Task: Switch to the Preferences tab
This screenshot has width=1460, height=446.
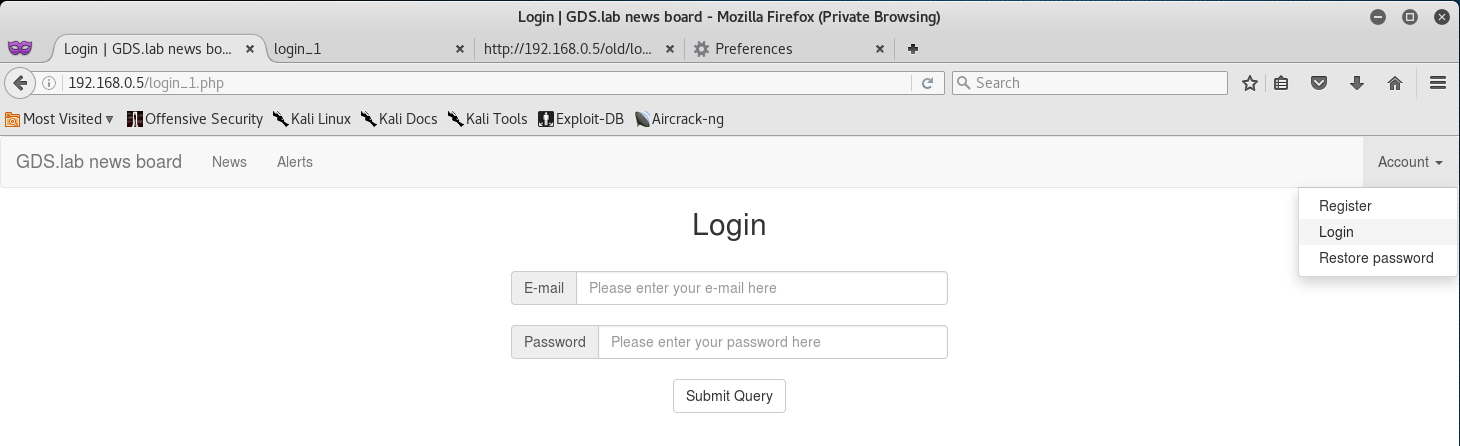Action: 753,48
